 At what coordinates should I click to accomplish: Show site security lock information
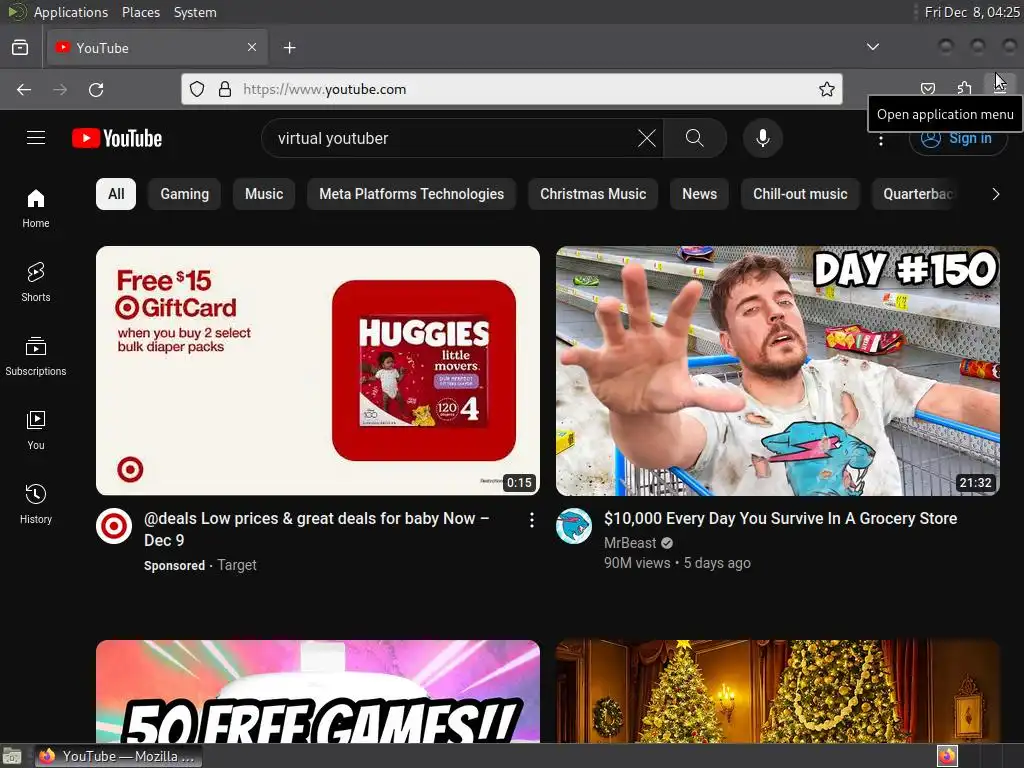(x=225, y=89)
